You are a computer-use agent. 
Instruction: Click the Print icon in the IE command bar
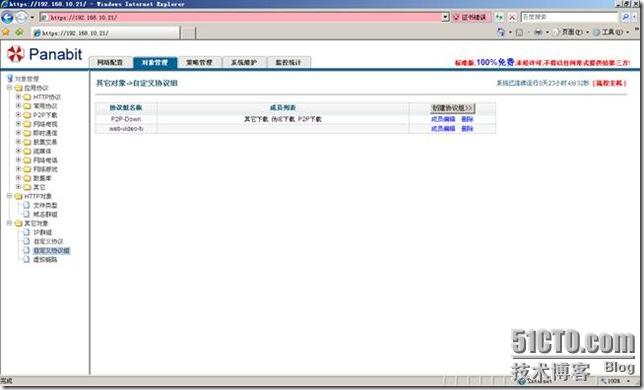point(538,32)
